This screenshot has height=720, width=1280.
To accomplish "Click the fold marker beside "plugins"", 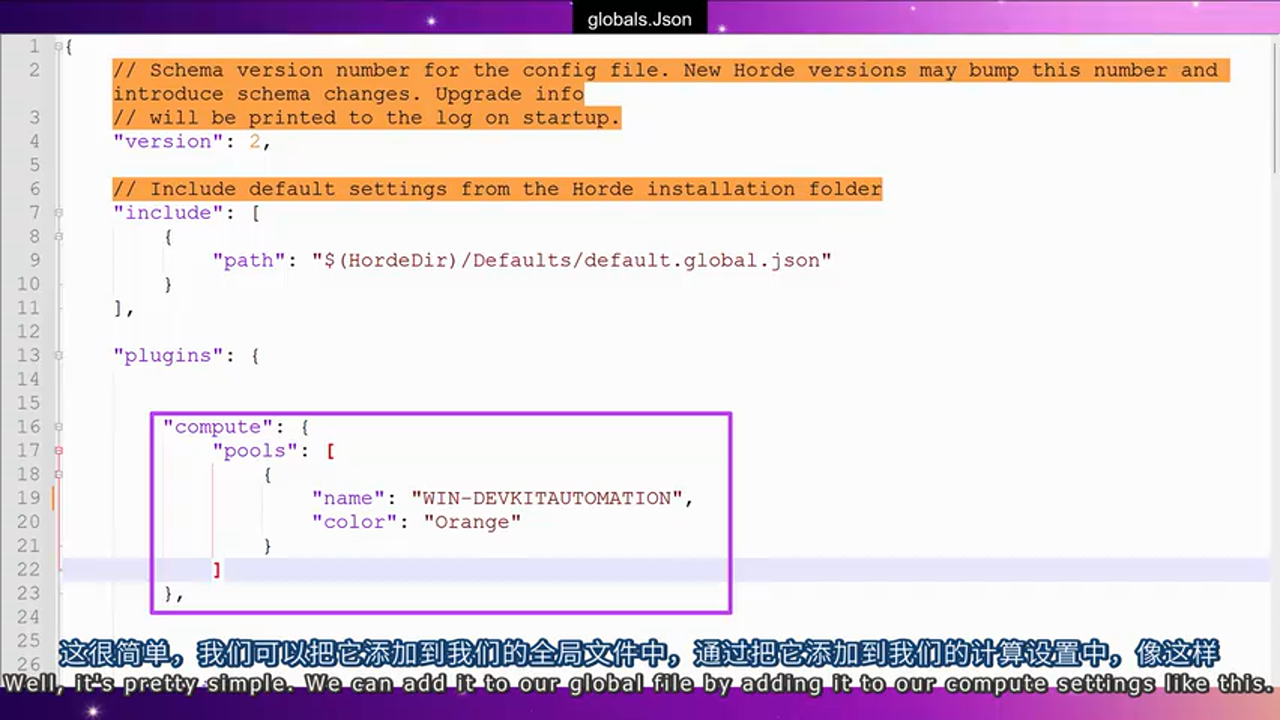I will (x=58, y=356).
